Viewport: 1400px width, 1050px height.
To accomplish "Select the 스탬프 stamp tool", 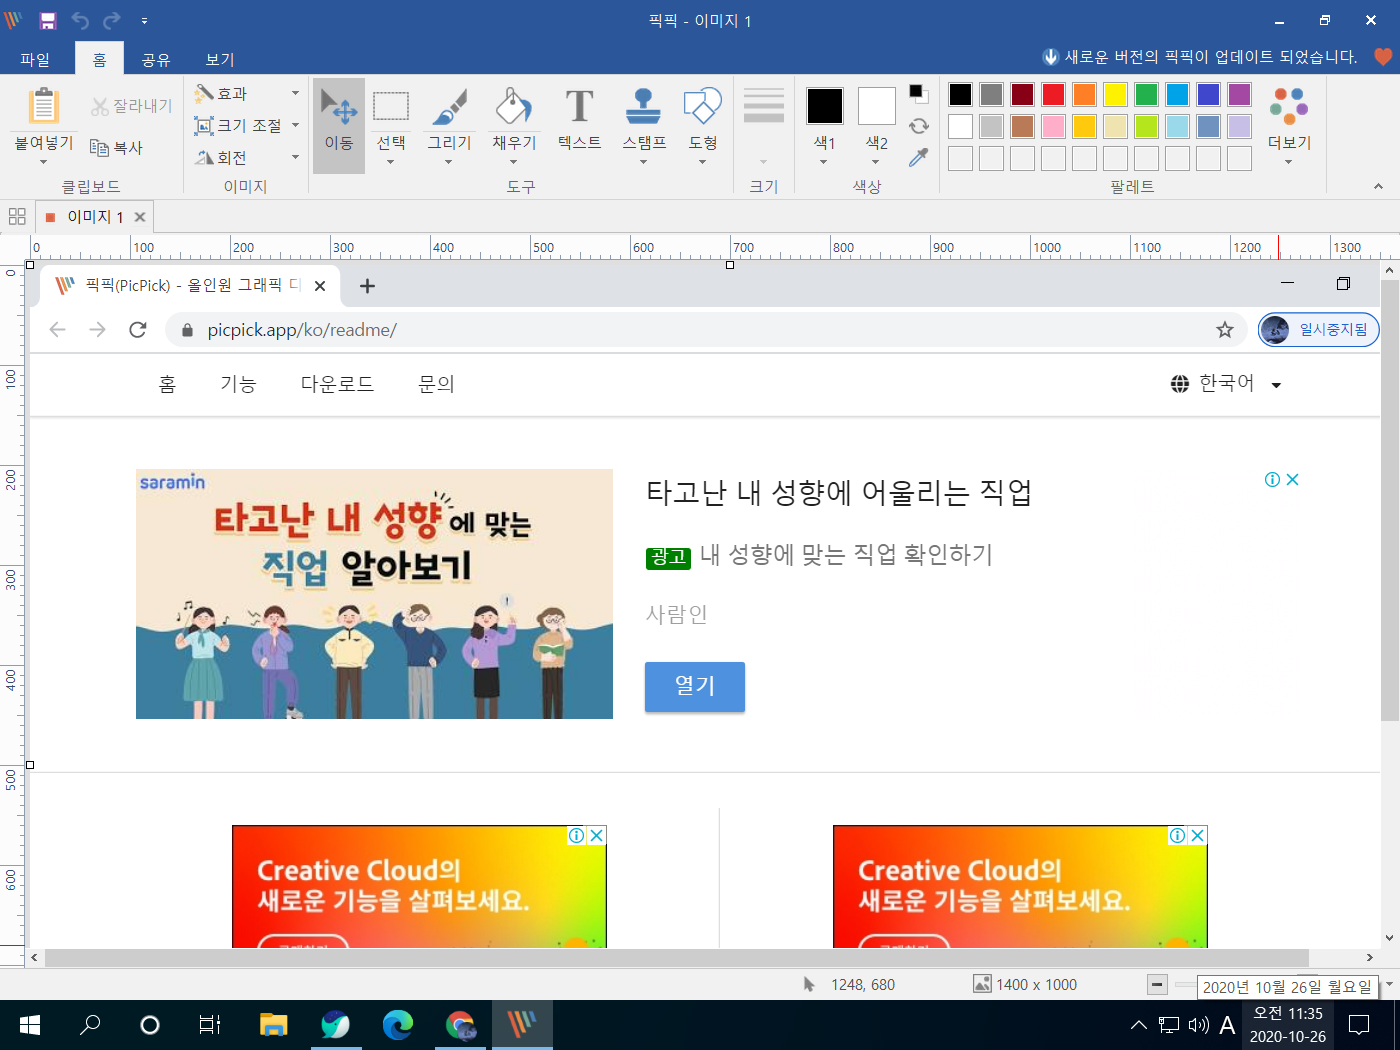I will (x=644, y=125).
